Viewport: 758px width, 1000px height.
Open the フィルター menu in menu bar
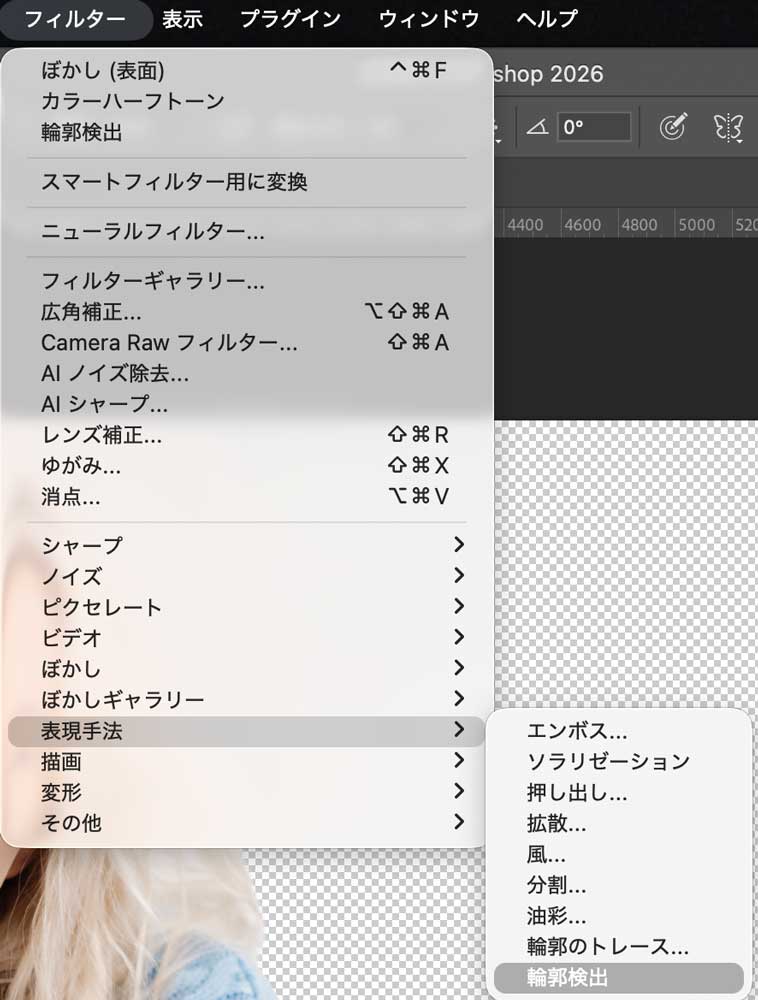click(75, 19)
